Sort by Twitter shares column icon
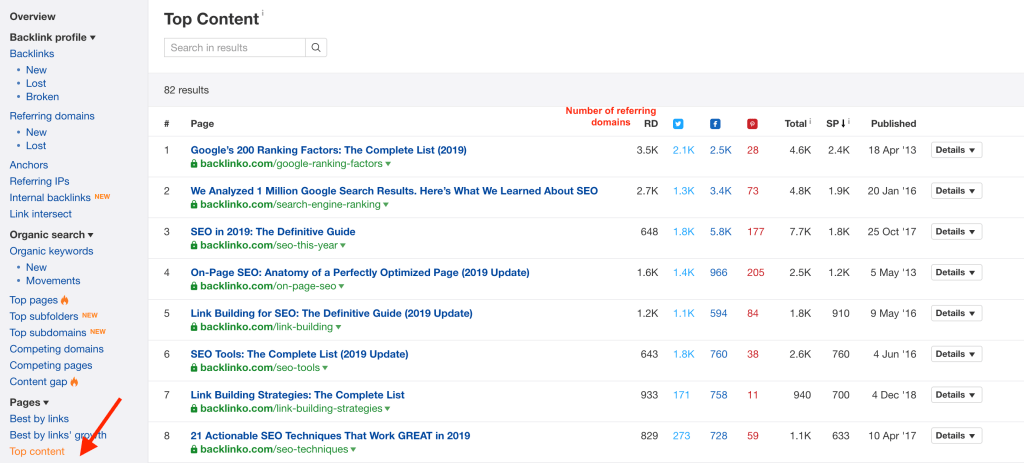 (x=678, y=123)
